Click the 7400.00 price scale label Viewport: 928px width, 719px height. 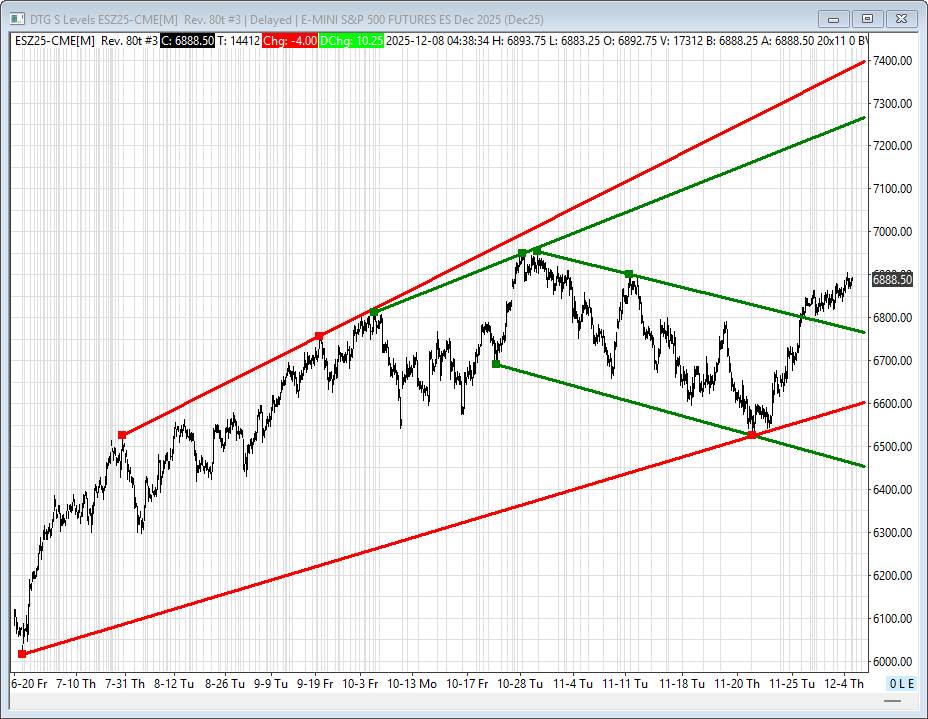891,61
